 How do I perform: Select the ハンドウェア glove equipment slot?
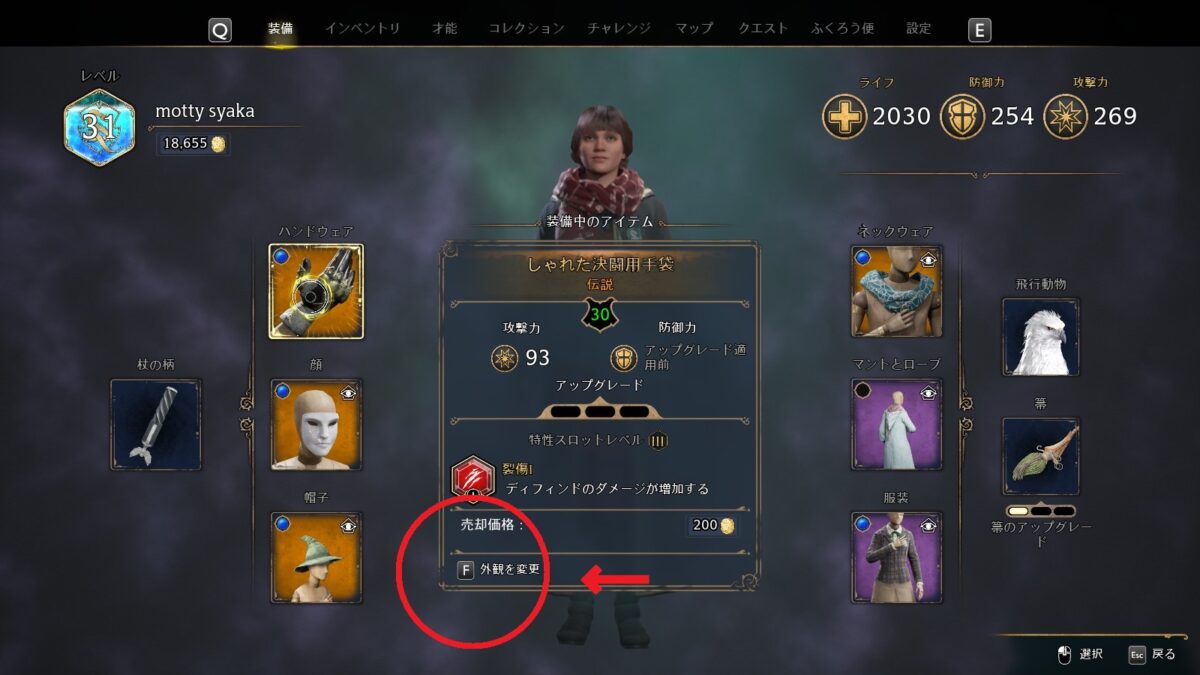coord(316,292)
